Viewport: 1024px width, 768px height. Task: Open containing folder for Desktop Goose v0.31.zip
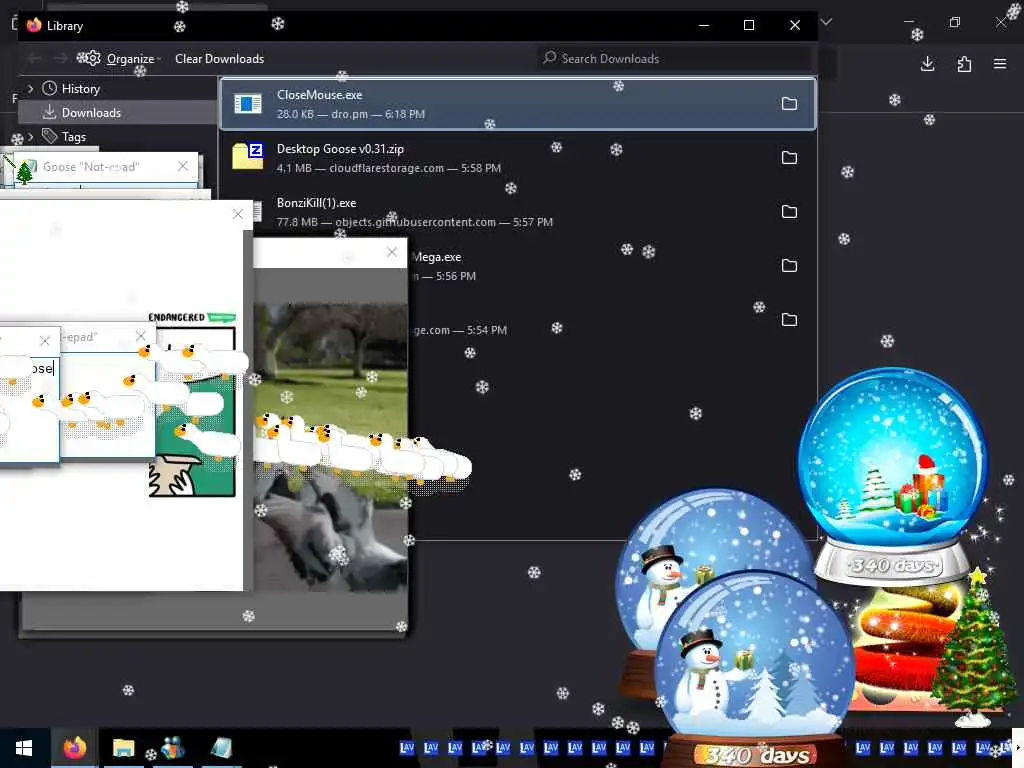tap(789, 158)
